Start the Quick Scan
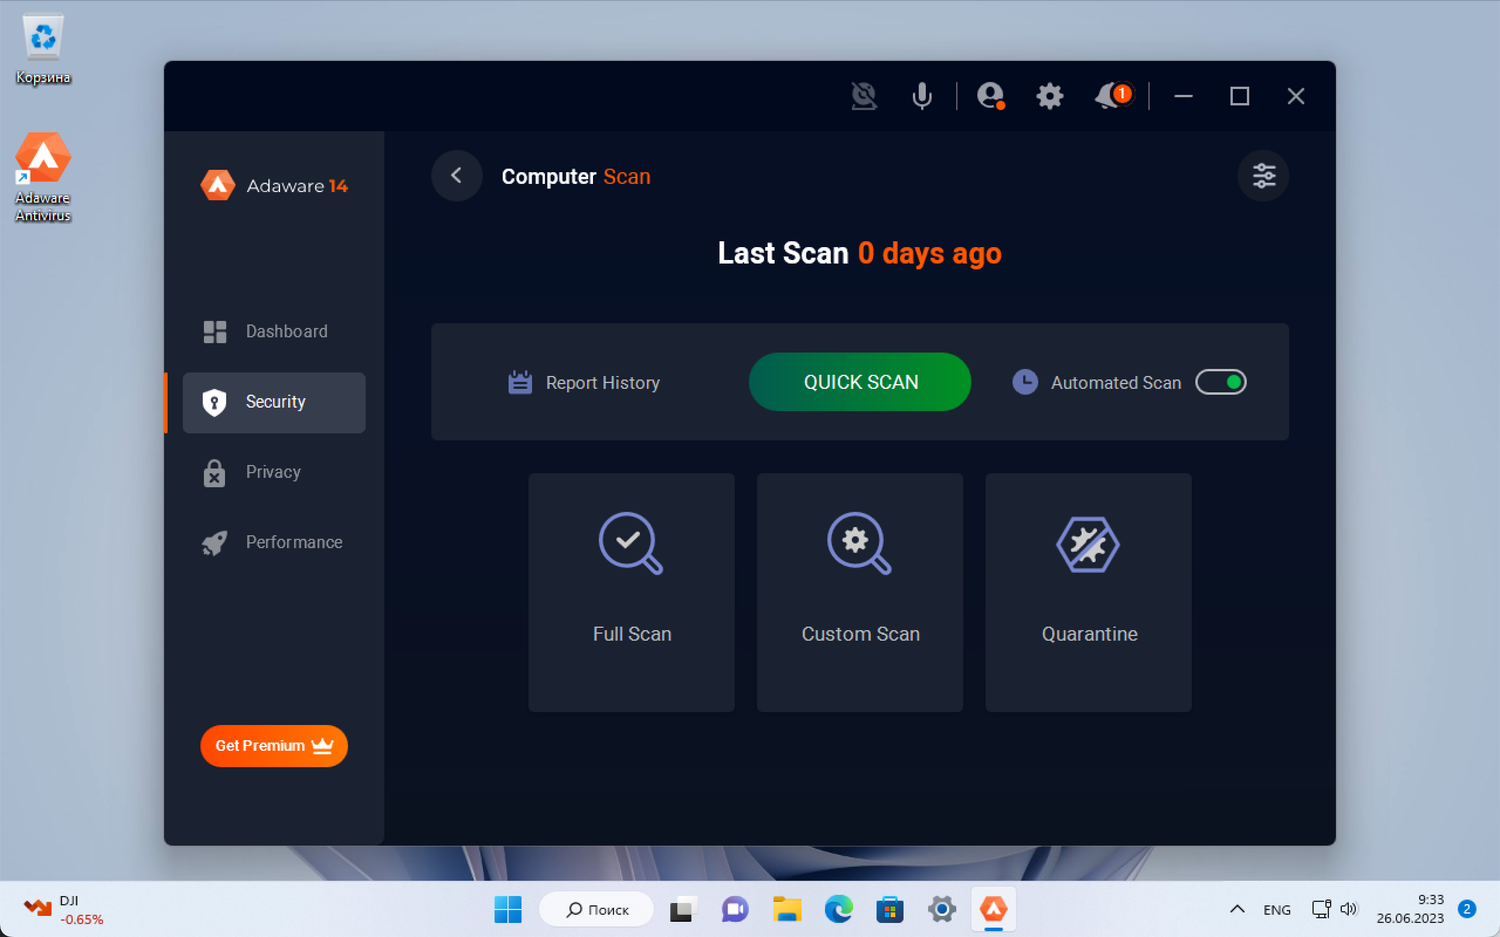Viewport: 1500px width, 937px height. click(x=860, y=382)
